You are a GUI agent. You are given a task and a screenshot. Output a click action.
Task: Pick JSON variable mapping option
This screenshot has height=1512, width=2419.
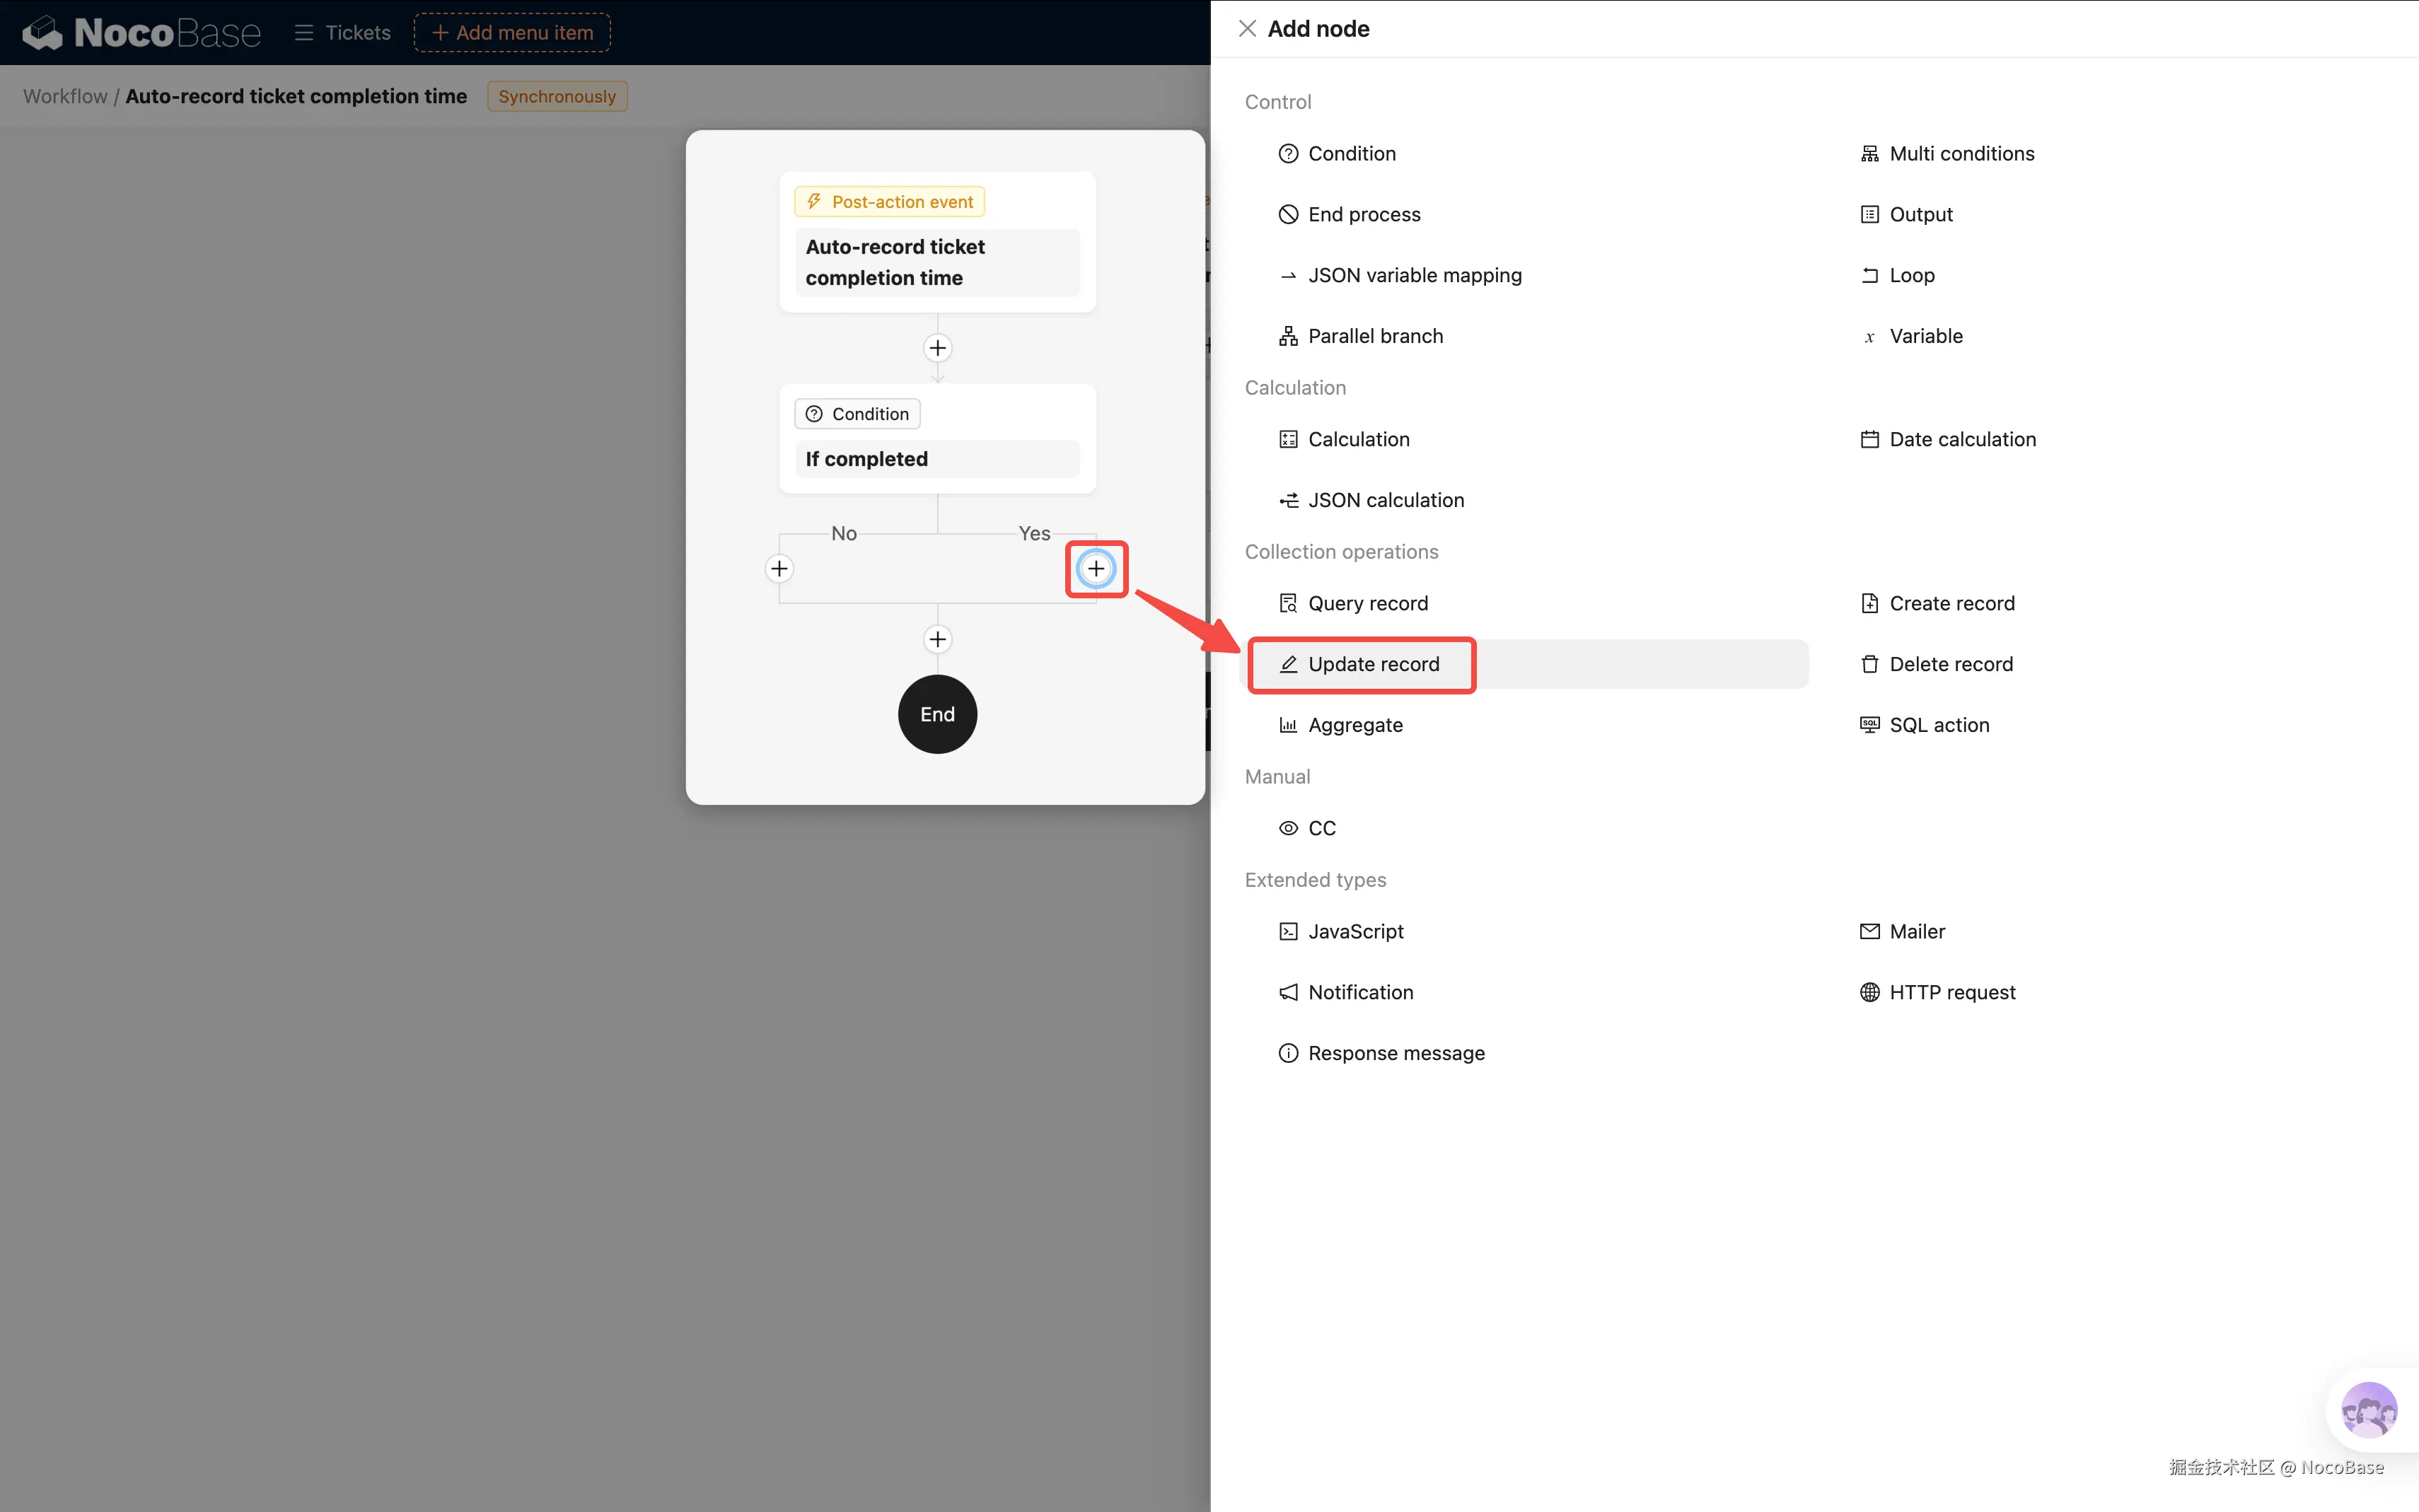point(1414,276)
